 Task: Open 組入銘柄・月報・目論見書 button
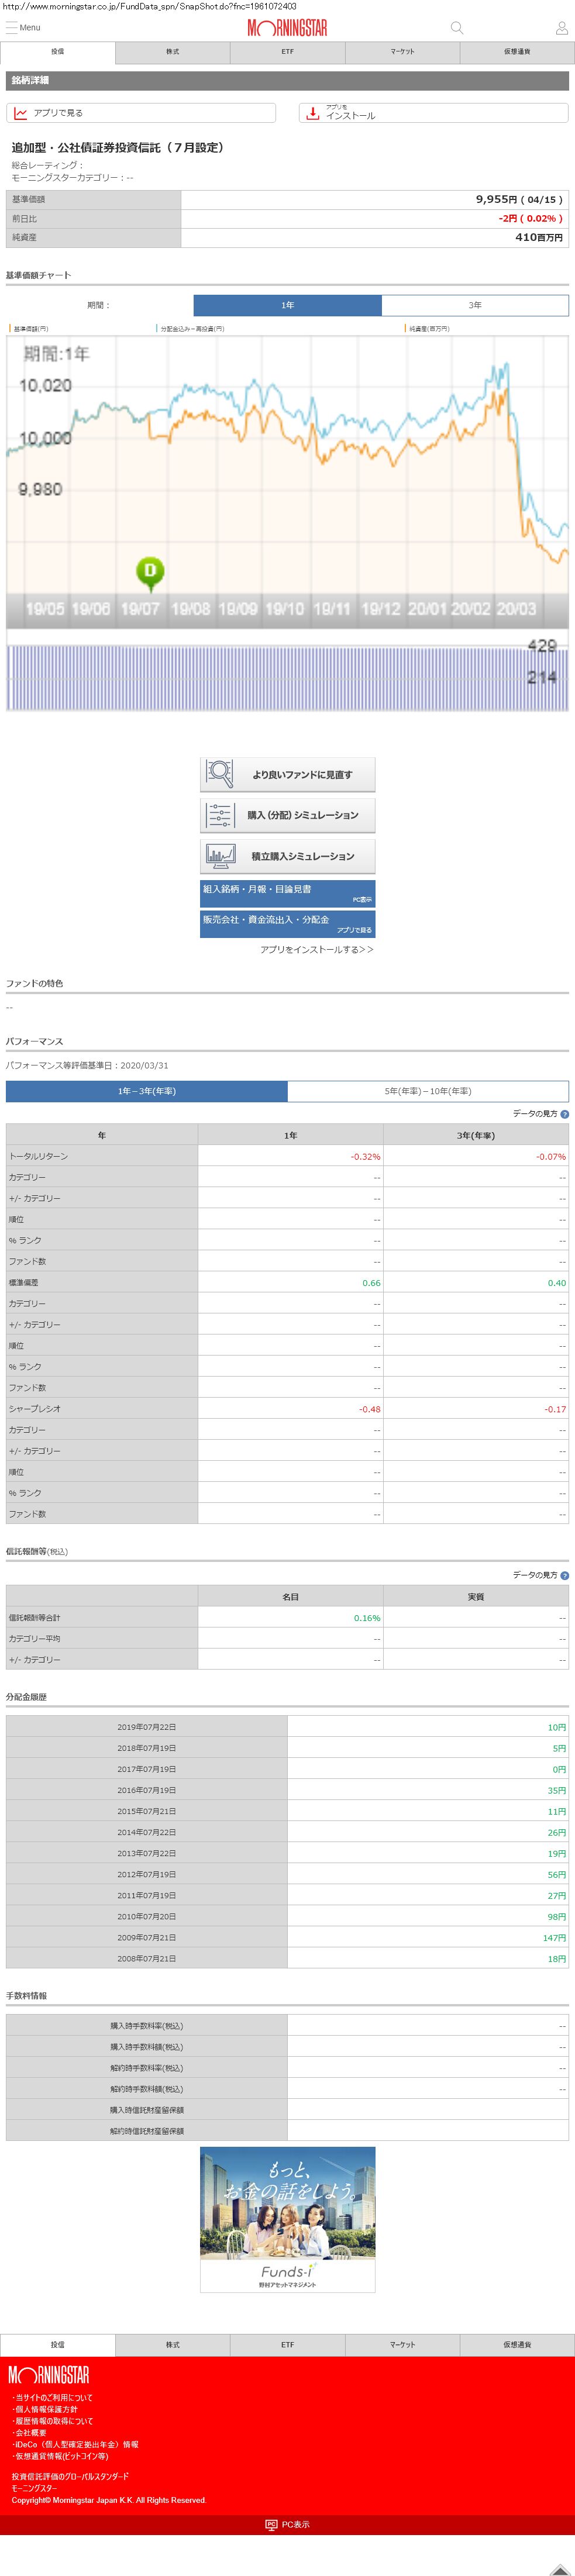(x=287, y=893)
